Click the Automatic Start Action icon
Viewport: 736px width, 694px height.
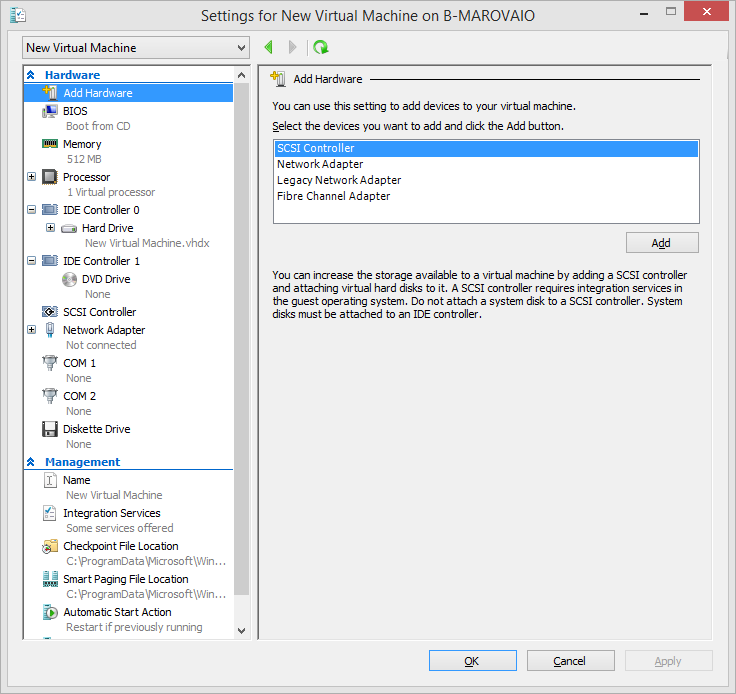tap(50, 612)
